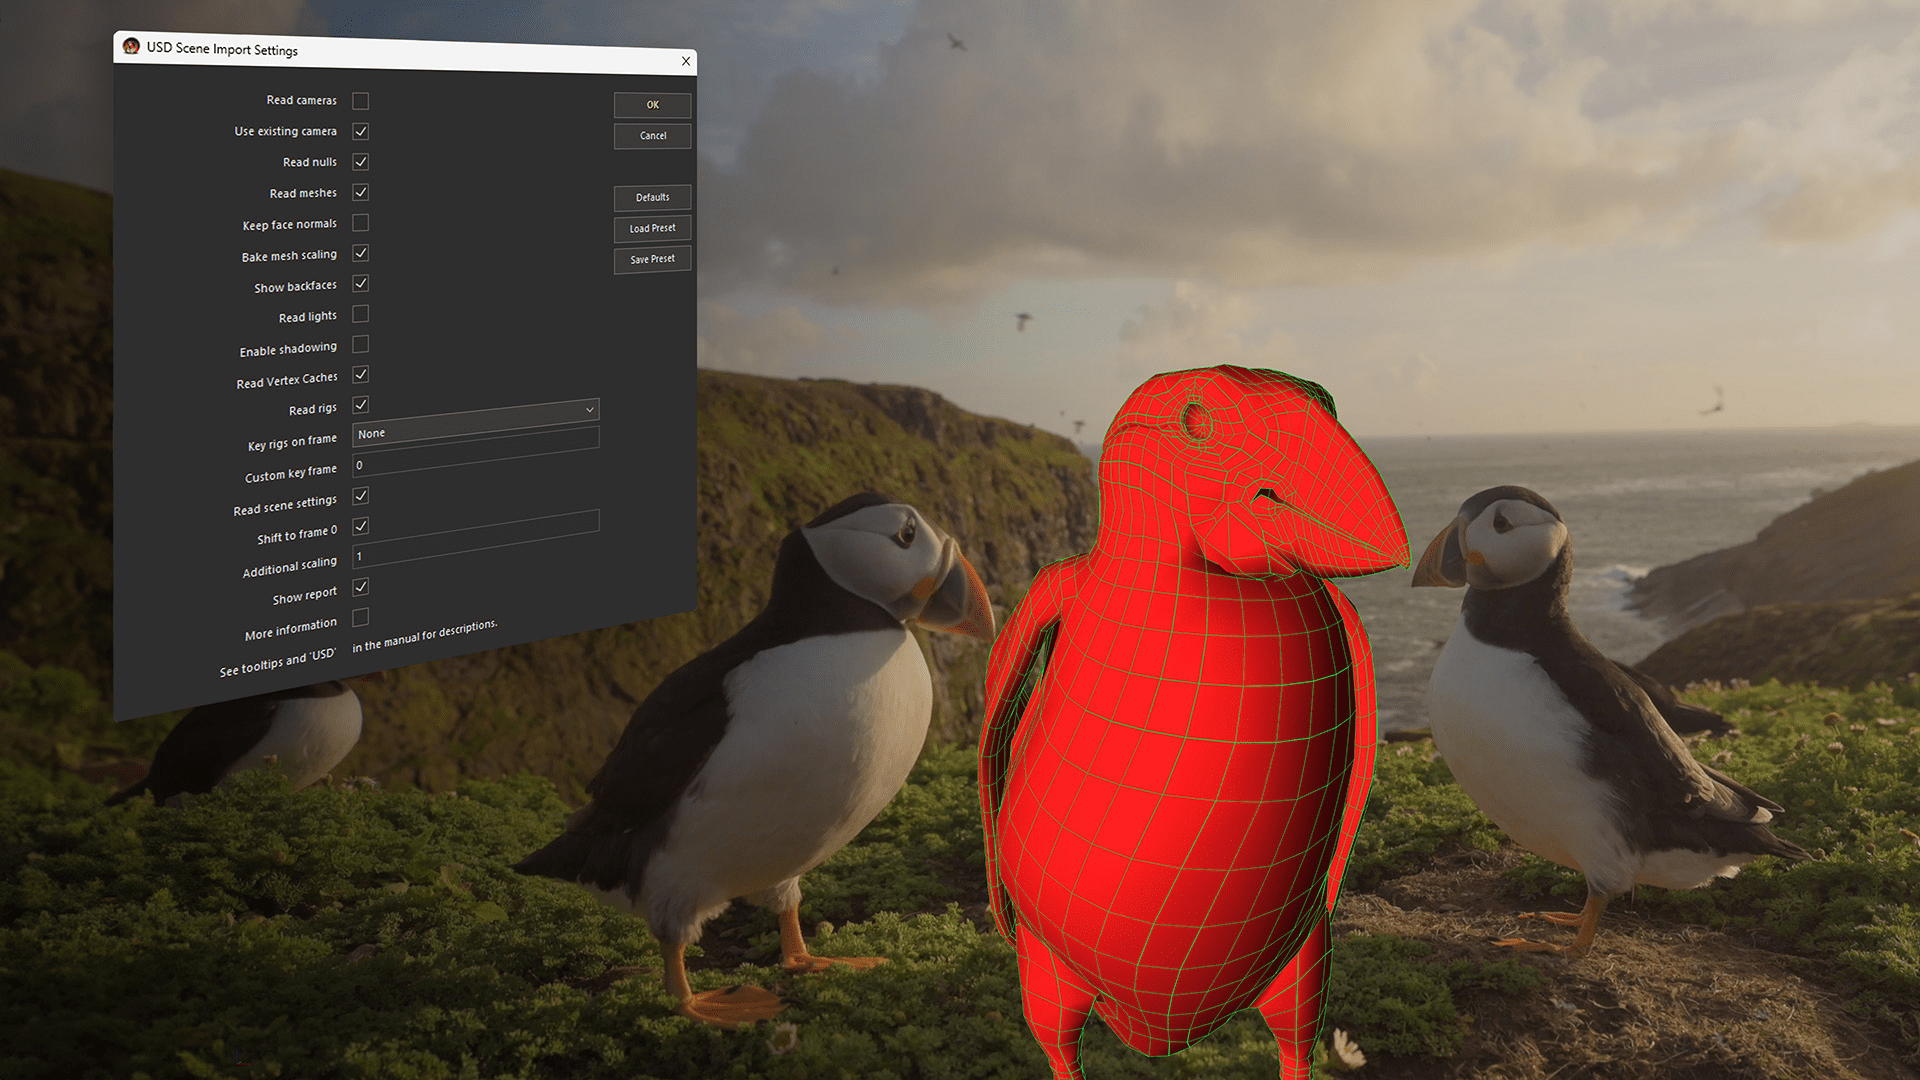Enable Keep face normals

(360, 223)
